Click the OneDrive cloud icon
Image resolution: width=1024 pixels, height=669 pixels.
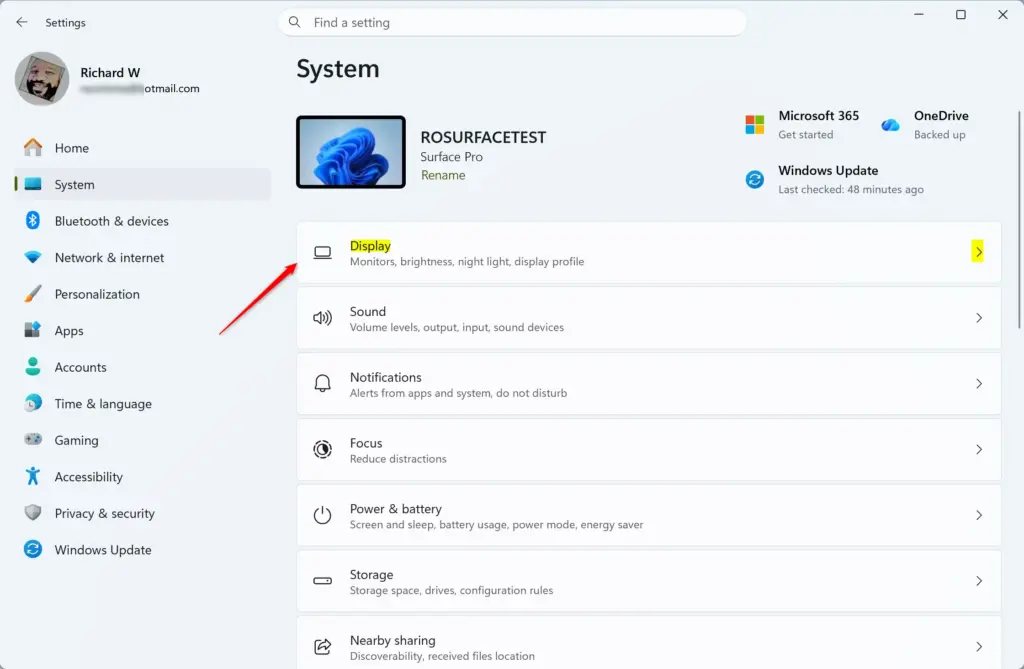pos(890,124)
